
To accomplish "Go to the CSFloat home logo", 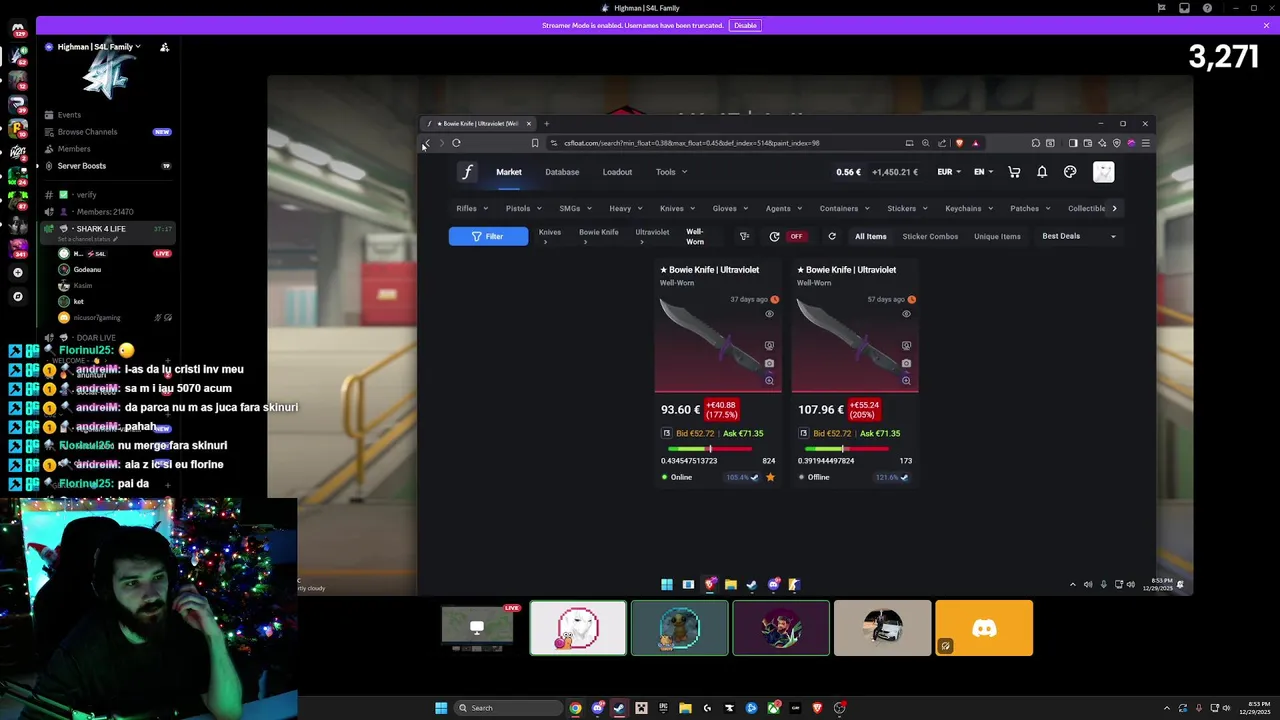I will coord(467,172).
